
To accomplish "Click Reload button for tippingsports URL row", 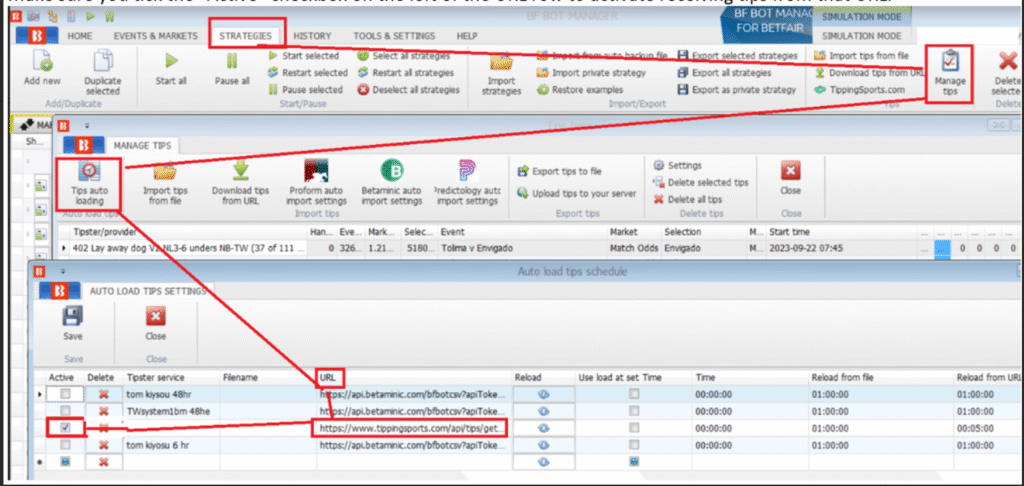I will tap(543, 428).
